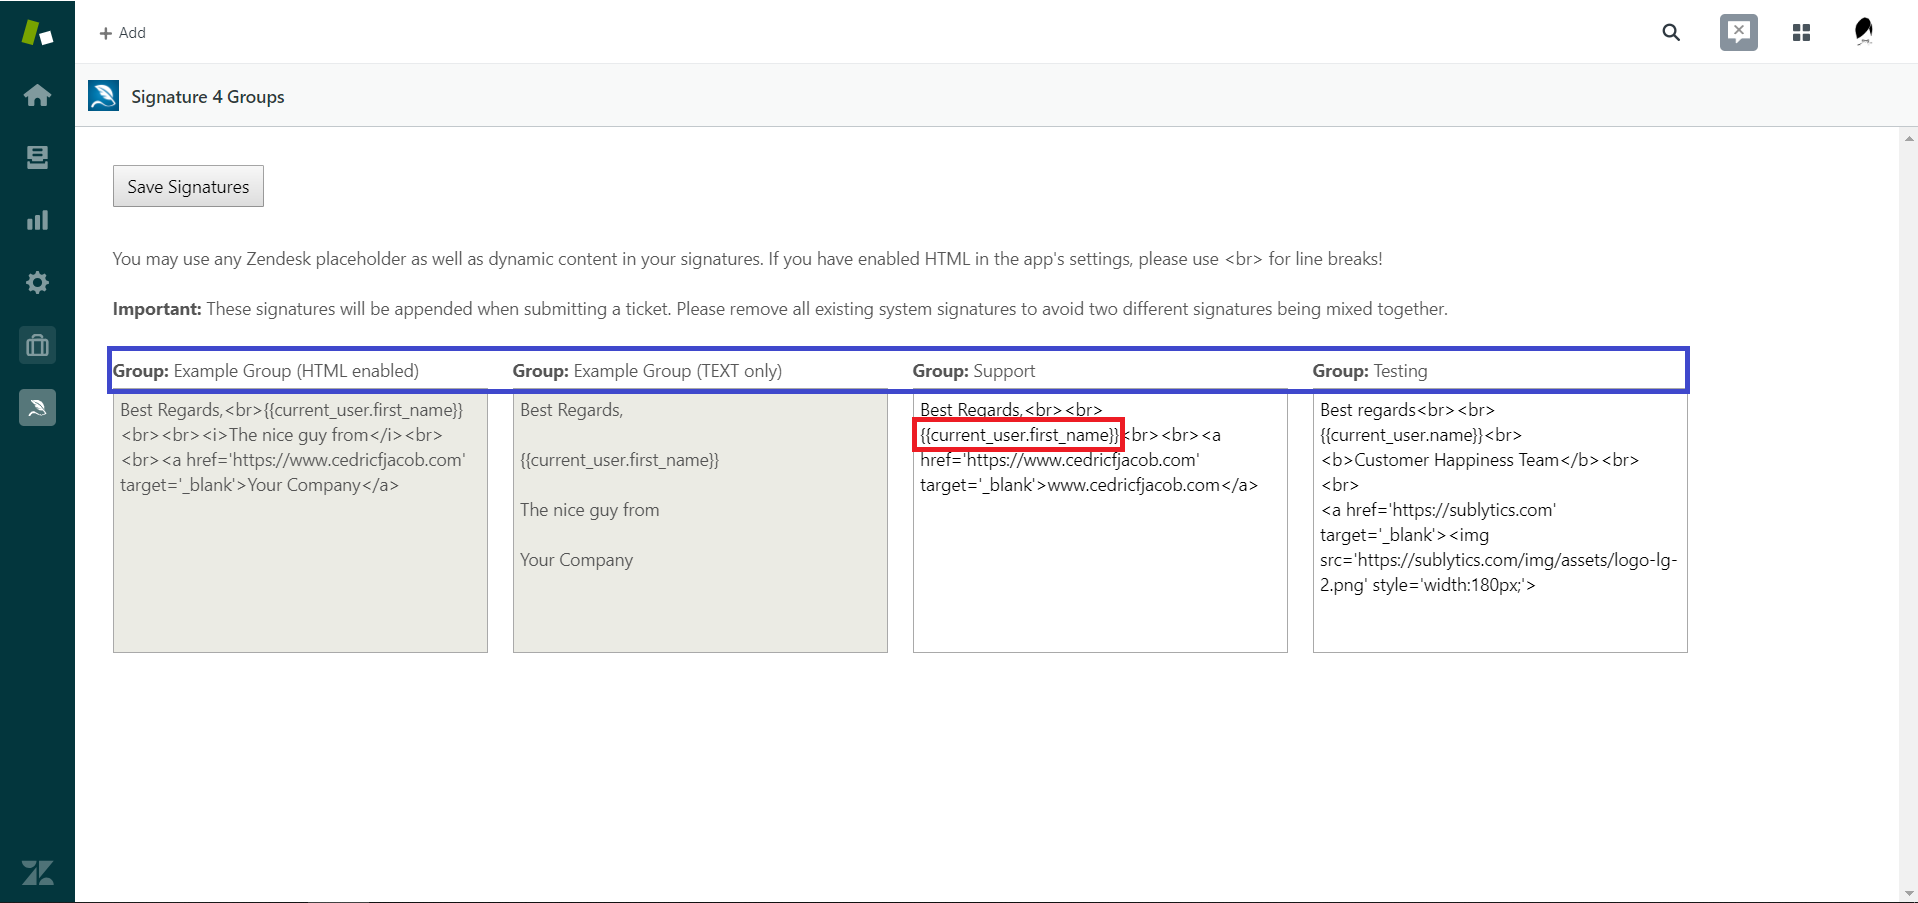Click into the Support group signature box
1918x903 pixels.
1099,570
